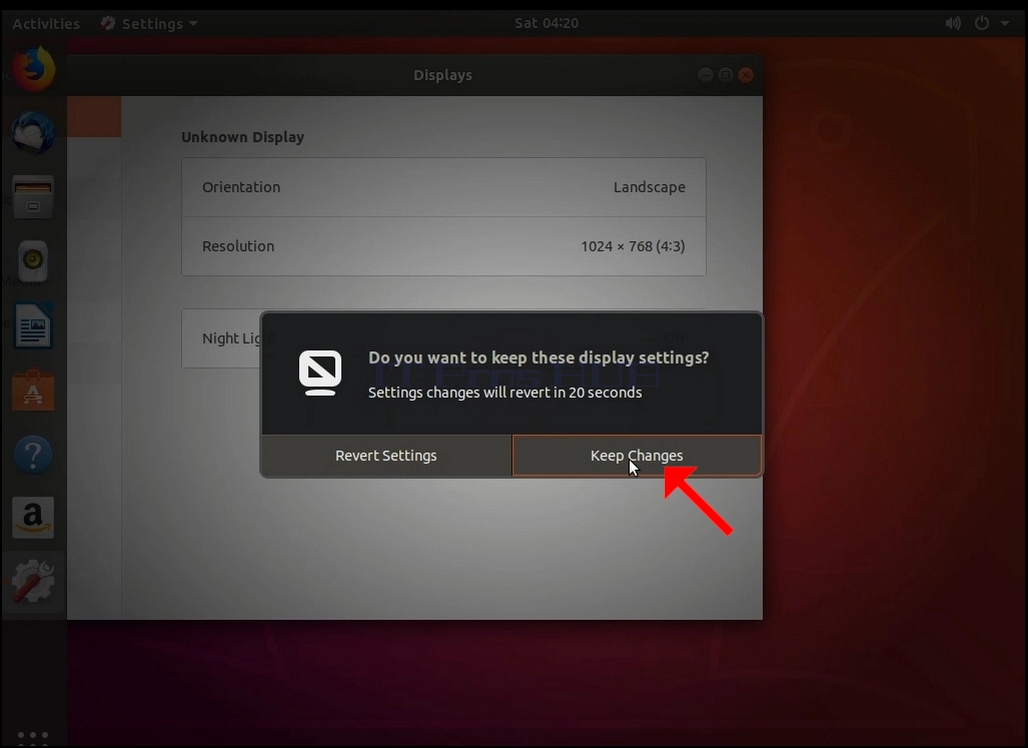Open LibreOffice Writer dock icon
The height and width of the screenshot is (748, 1028).
pos(33,325)
